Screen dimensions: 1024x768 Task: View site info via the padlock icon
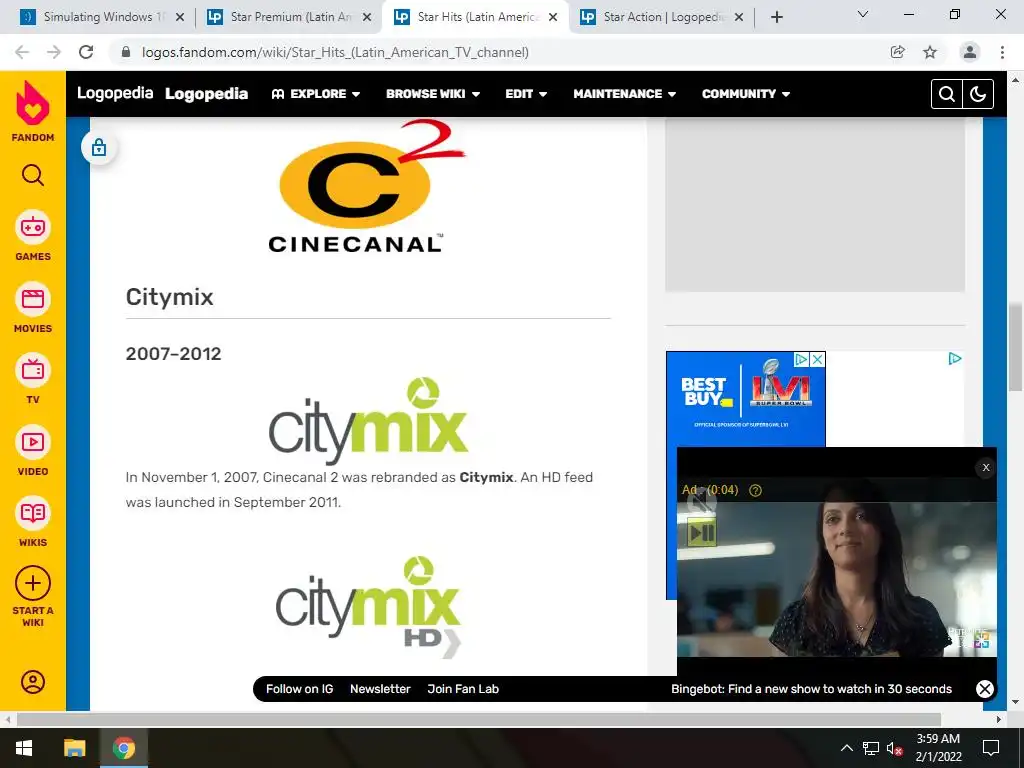coord(126,52)
